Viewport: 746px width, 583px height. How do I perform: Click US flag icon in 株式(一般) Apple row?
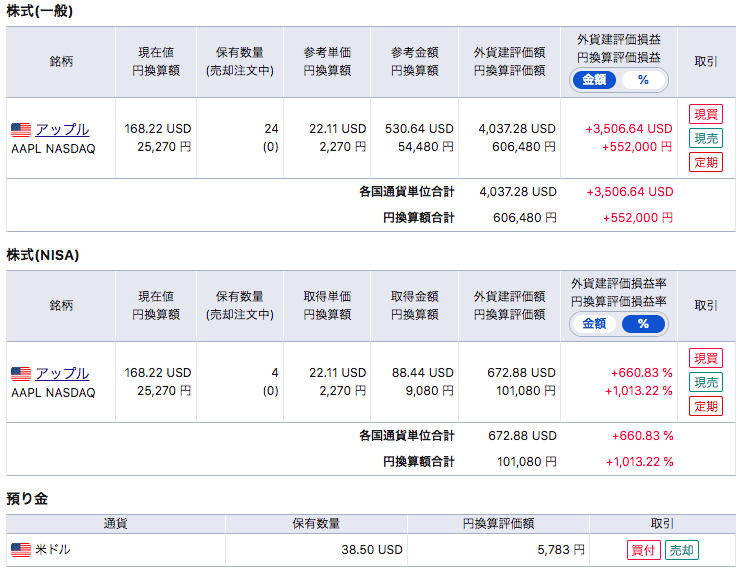click(x=21, y=130)
